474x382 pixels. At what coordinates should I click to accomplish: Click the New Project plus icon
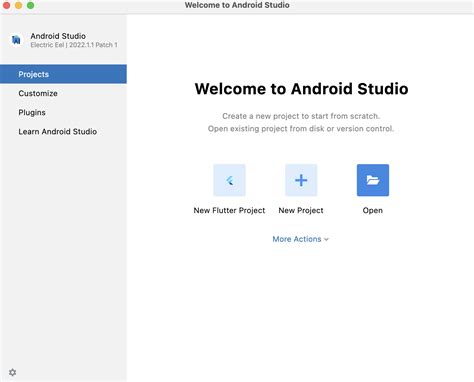(x=301, y=180)
